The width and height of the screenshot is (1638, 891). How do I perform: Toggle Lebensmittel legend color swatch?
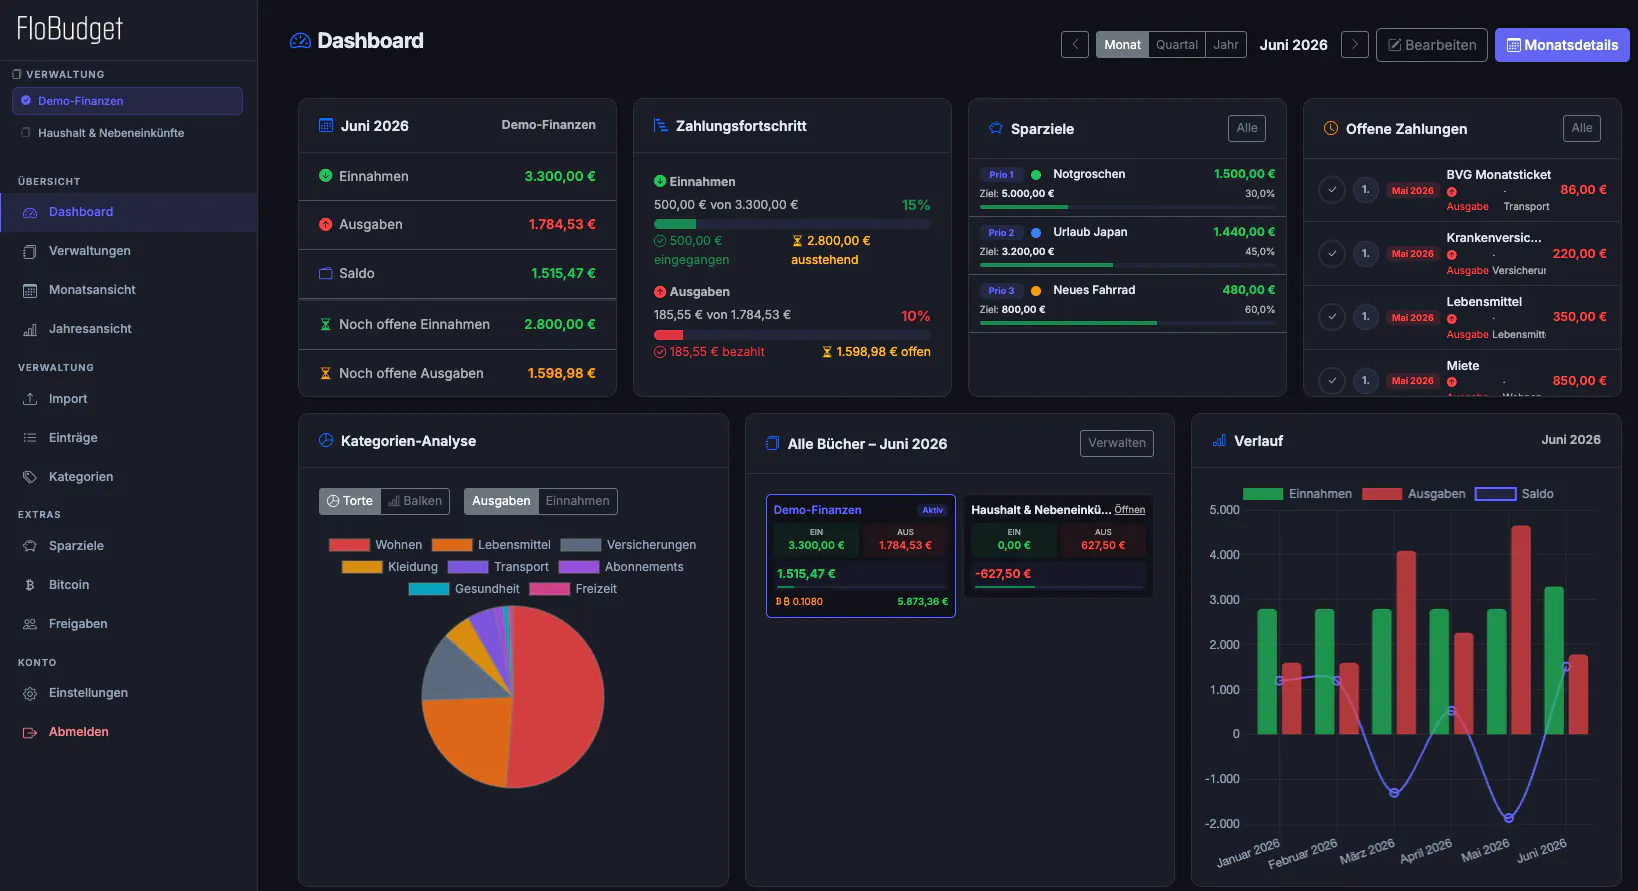[x=452, y=545]
